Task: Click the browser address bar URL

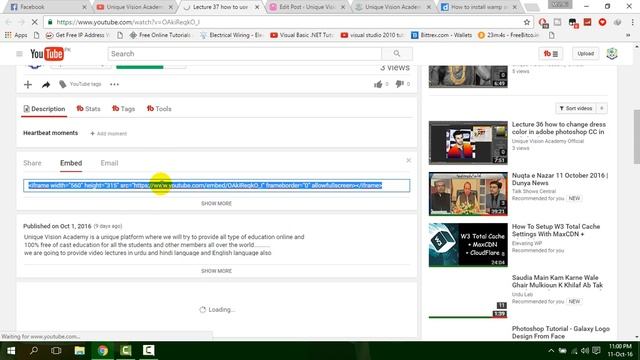Action: [128, 22]
